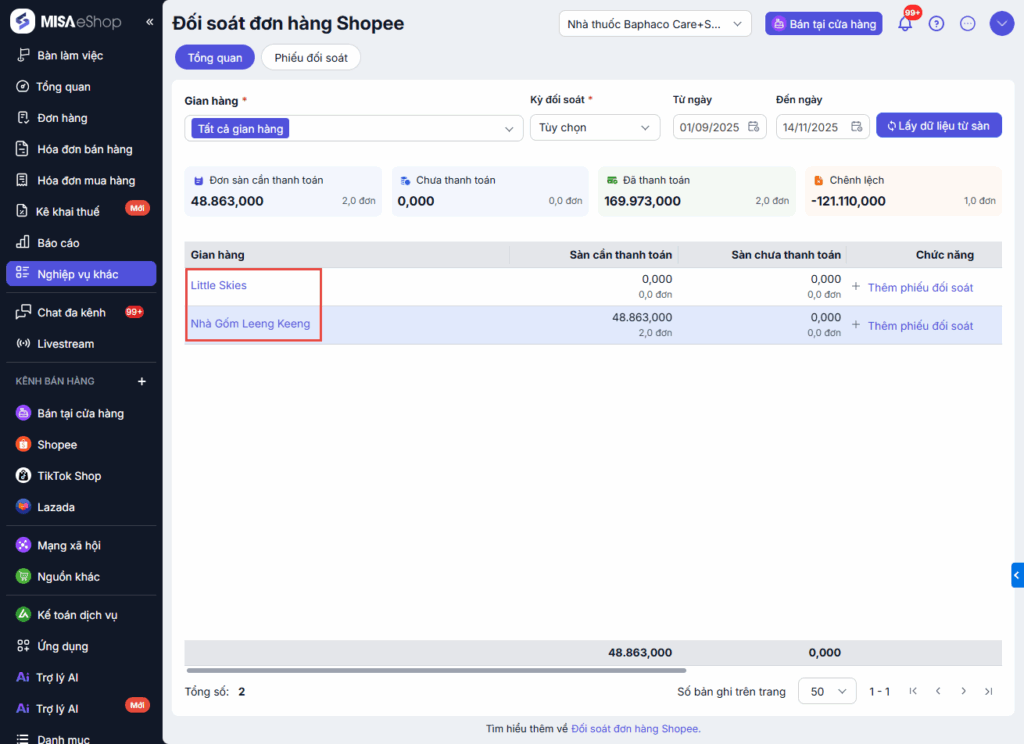This screenshot has width=1024, height=744.
Task: Open the Đến ngày calendar picker icon
Action: (857, 127)
